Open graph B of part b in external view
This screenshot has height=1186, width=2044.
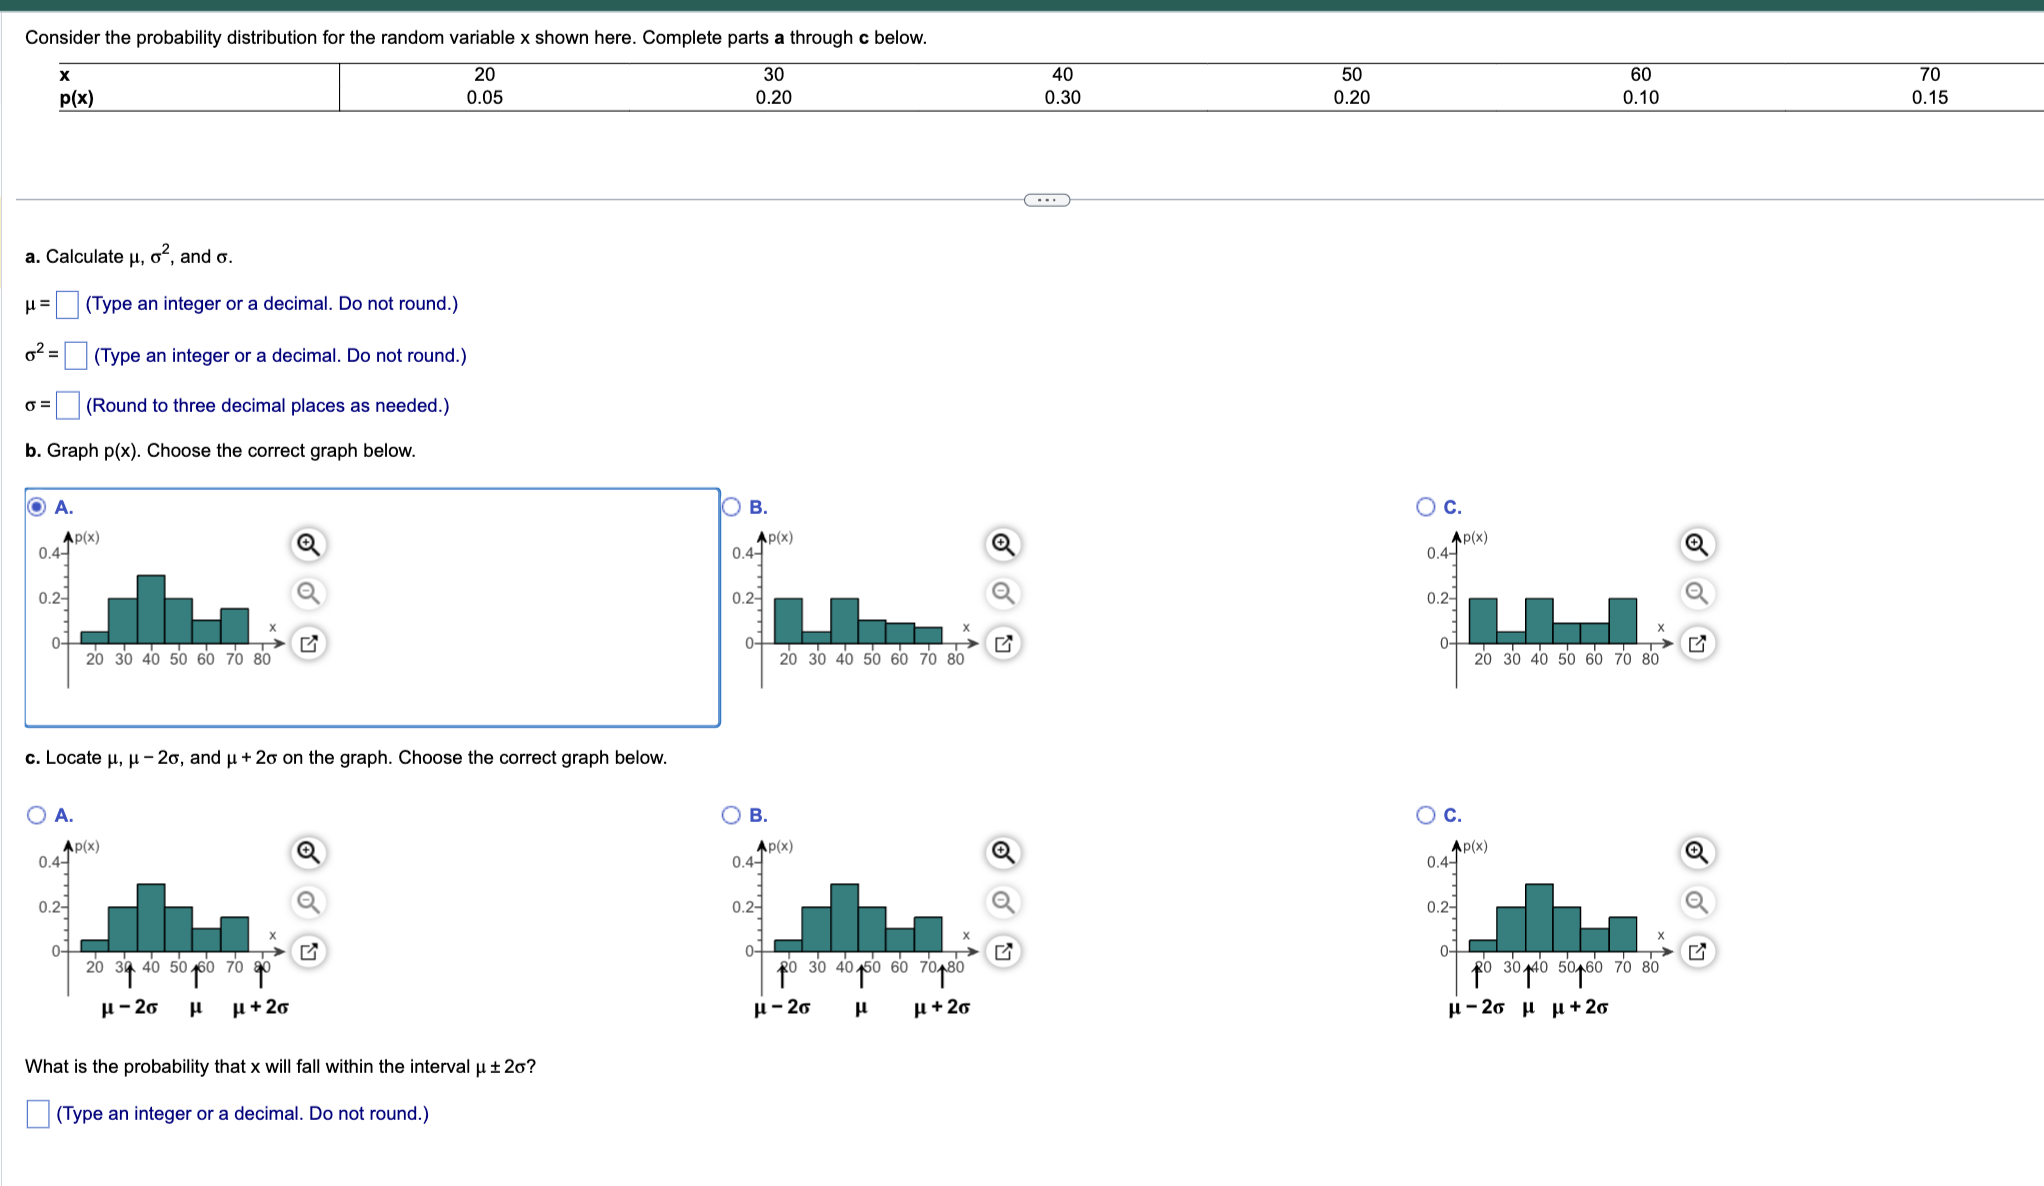(x=1003, y=643)
